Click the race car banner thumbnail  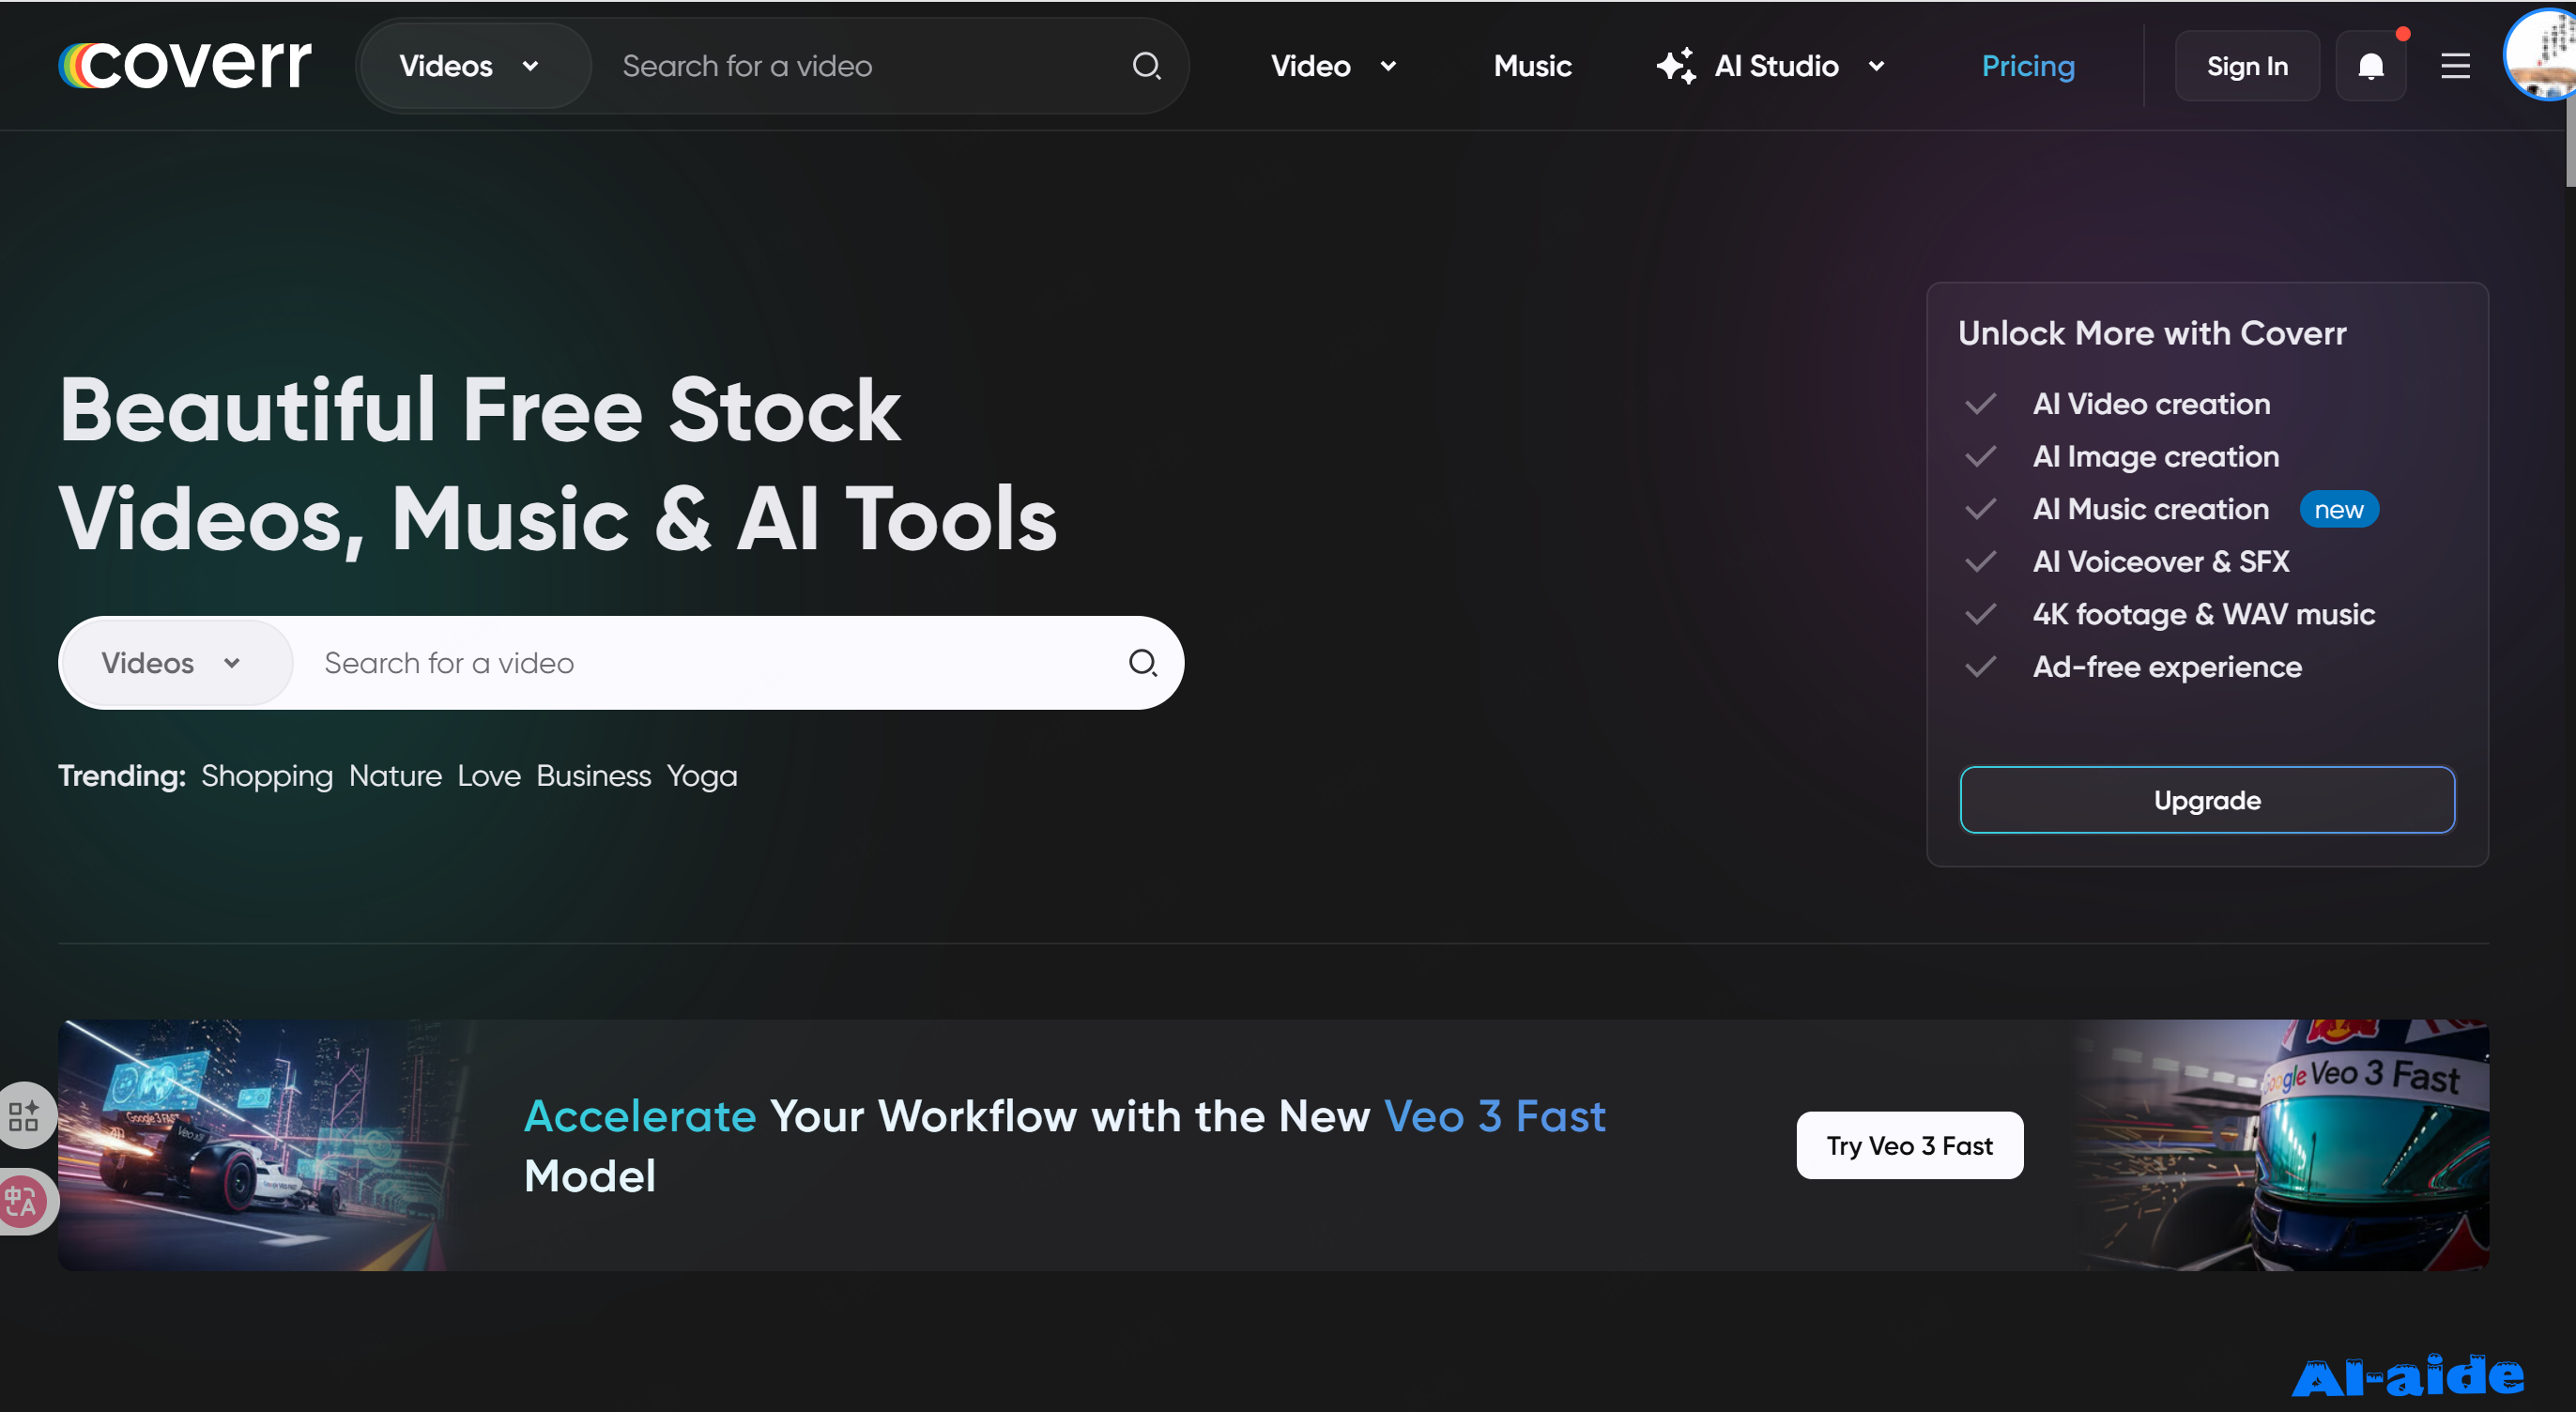pyautogui.click(x=262, y=1145)
